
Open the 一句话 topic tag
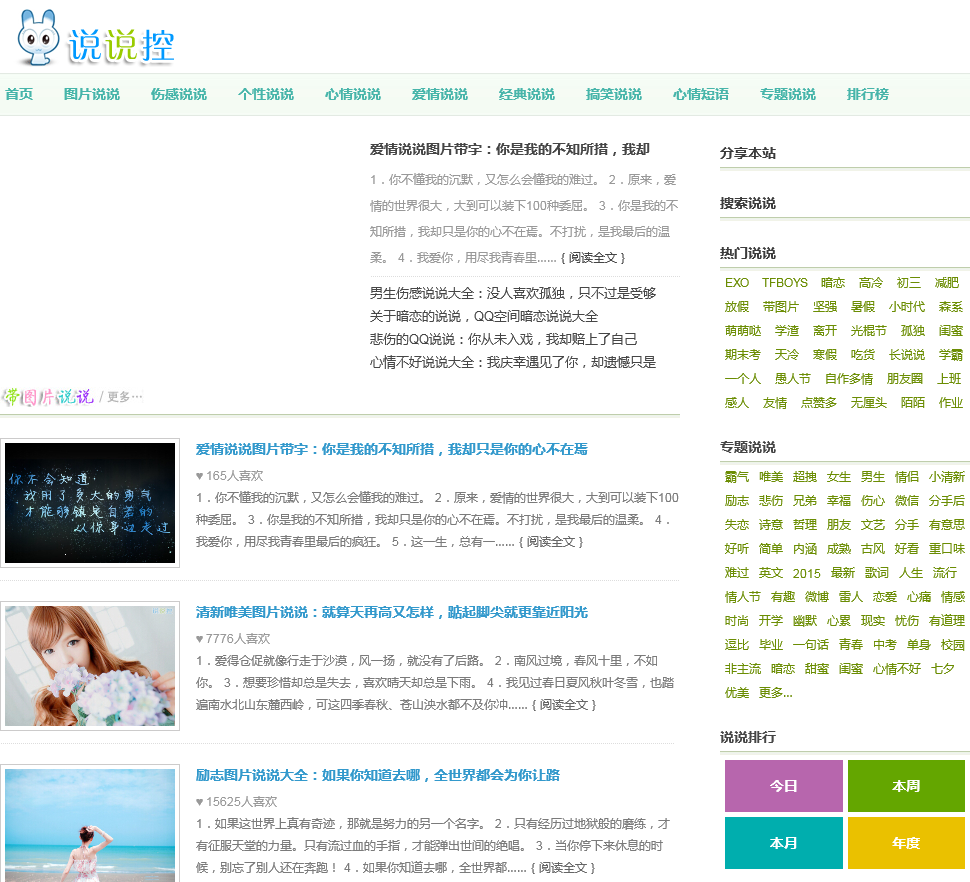pos(810,644)
